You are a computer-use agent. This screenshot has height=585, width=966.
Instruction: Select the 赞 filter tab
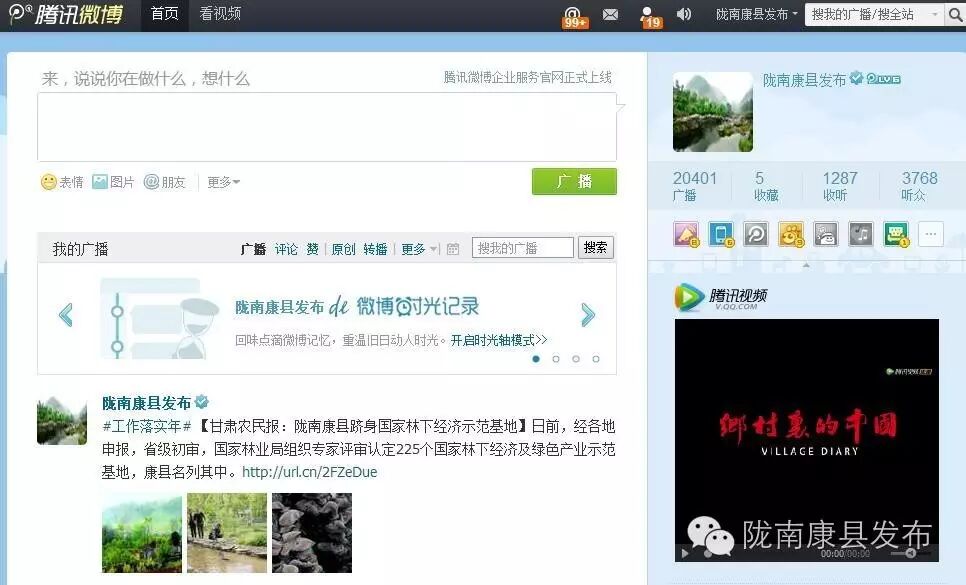[x=312, y=249]
